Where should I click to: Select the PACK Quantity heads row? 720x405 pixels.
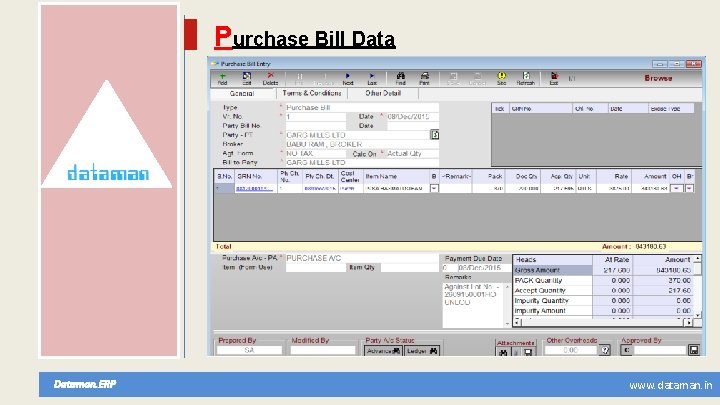coord(603,280)
